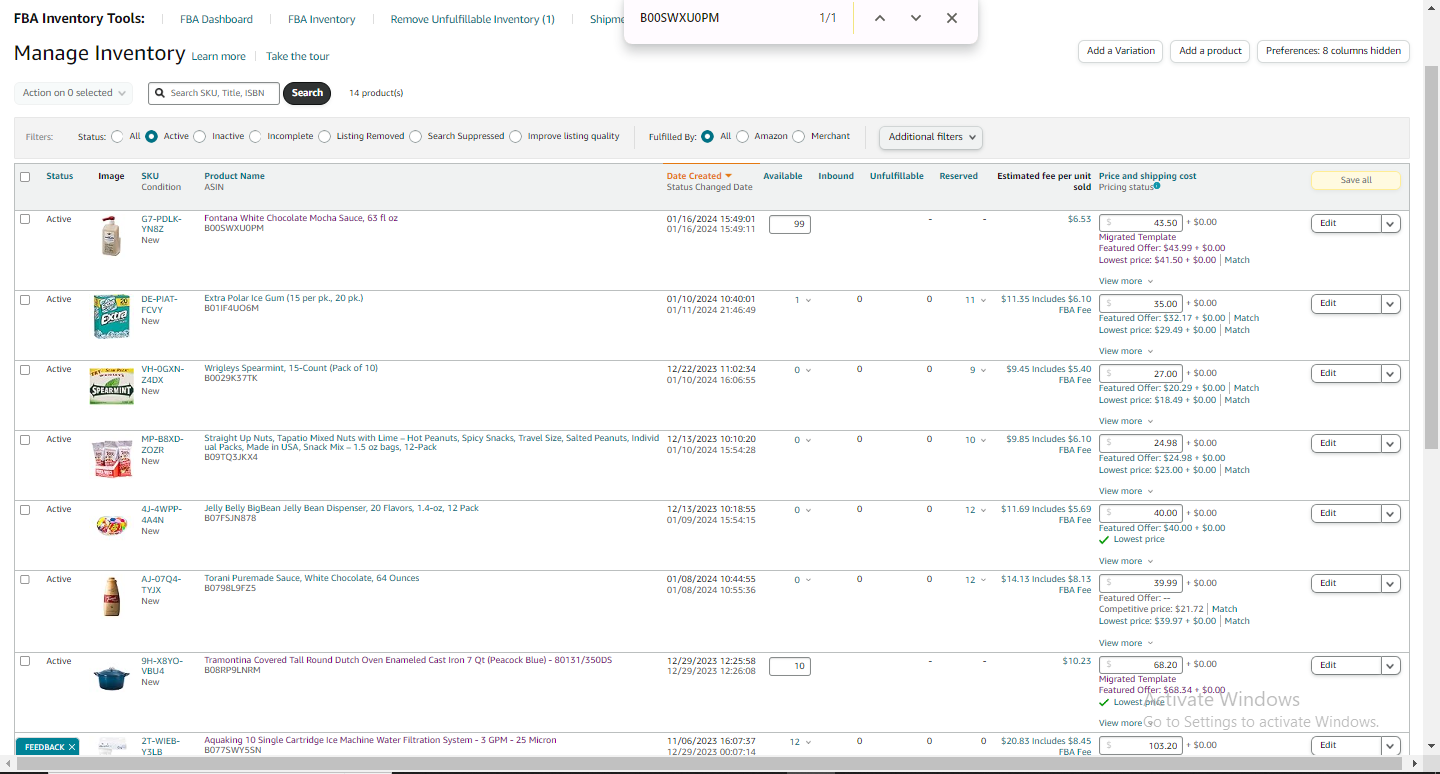Expand Available quantity chevron for Aquaking row
Viewport: 1440px width, 774px height.
pyautogui.click(x=808, y=742)
